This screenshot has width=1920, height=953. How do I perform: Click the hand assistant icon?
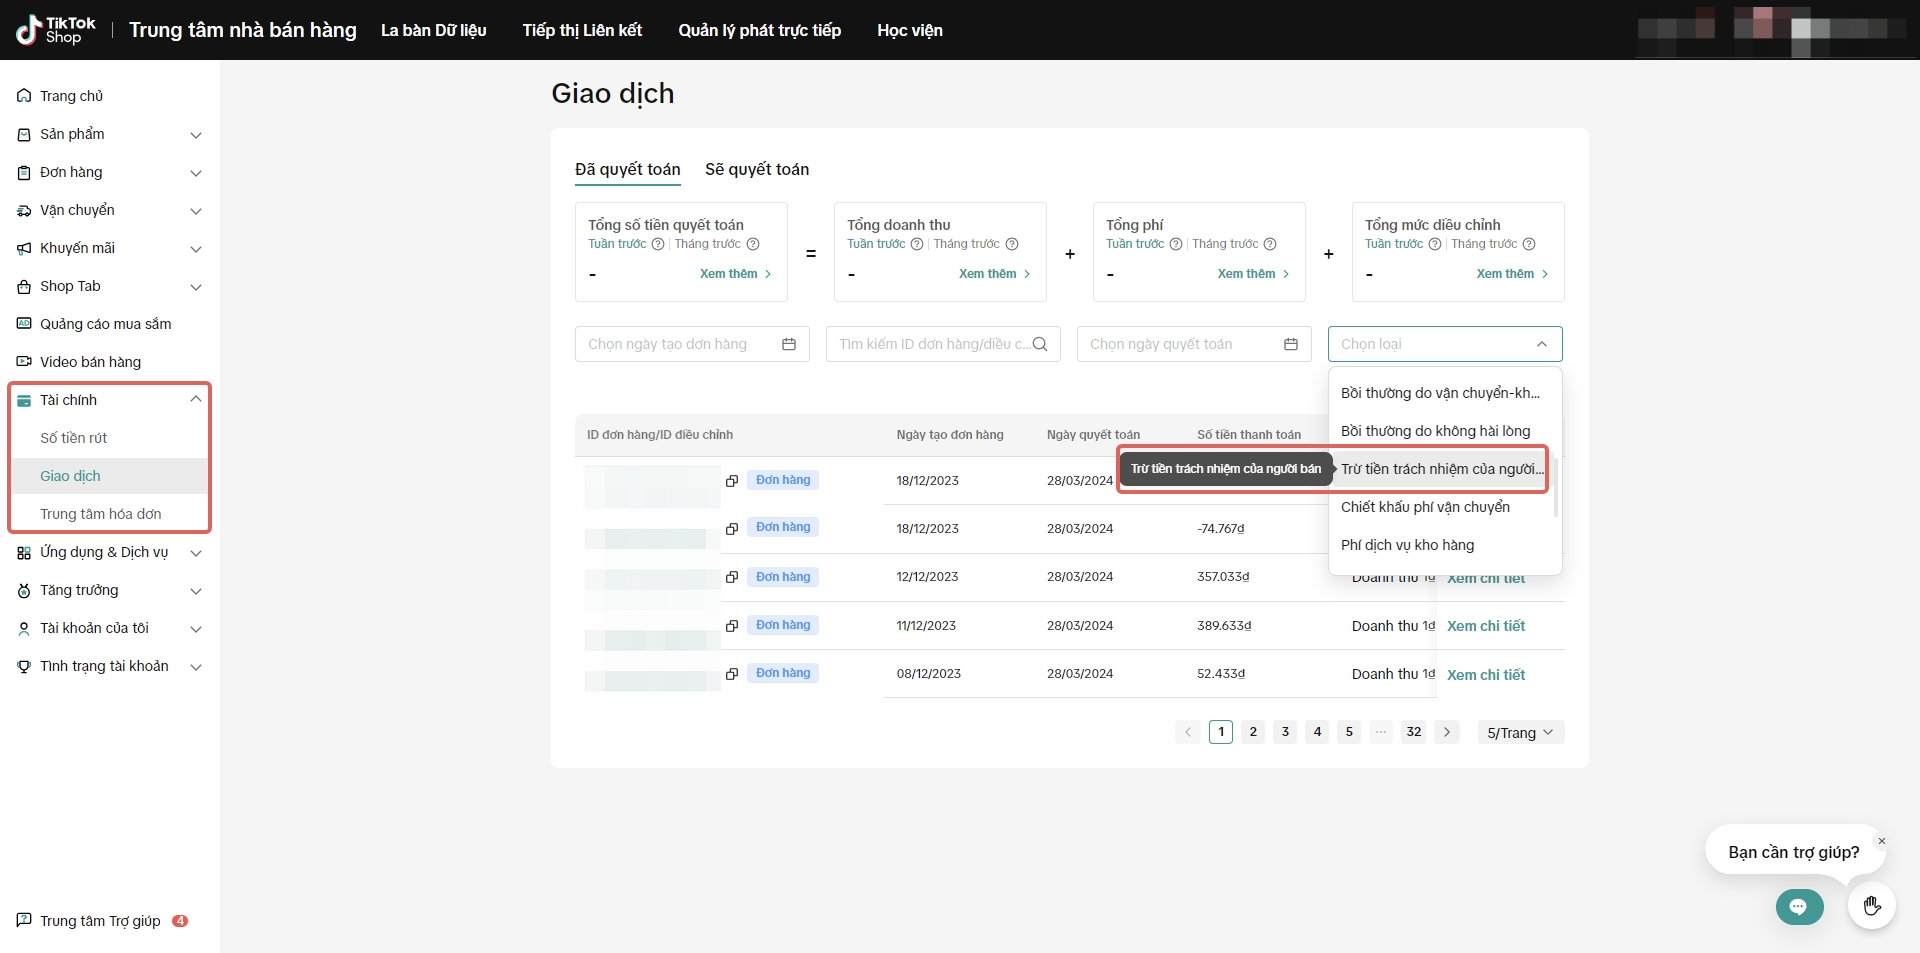[x=1872, y=906]
